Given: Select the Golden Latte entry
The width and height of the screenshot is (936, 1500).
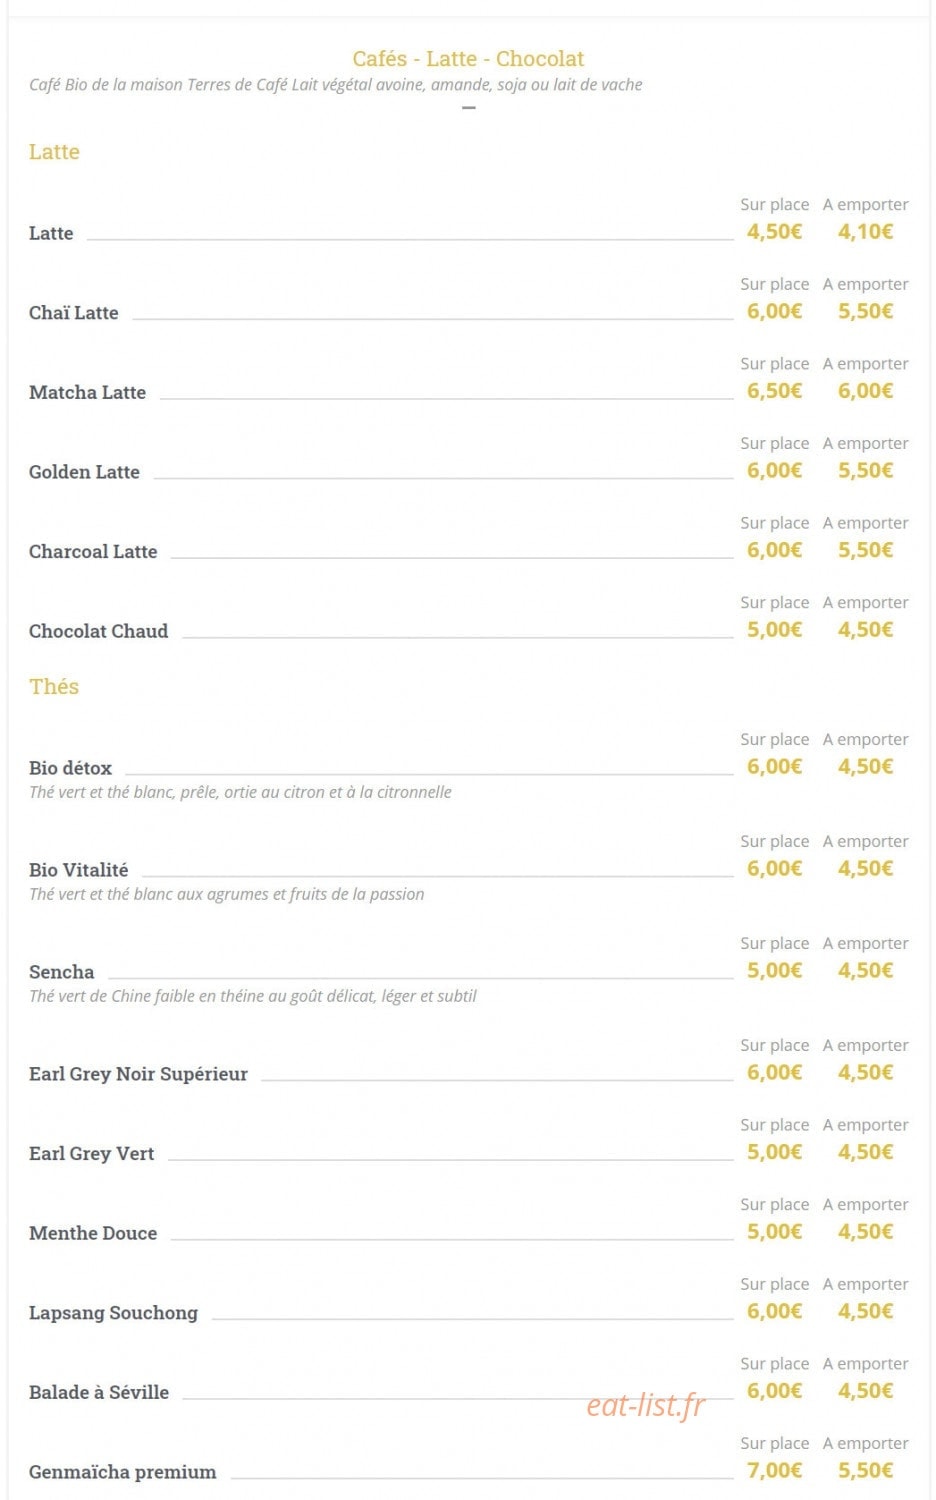Looking at the screenshot, I should [84, 472].
